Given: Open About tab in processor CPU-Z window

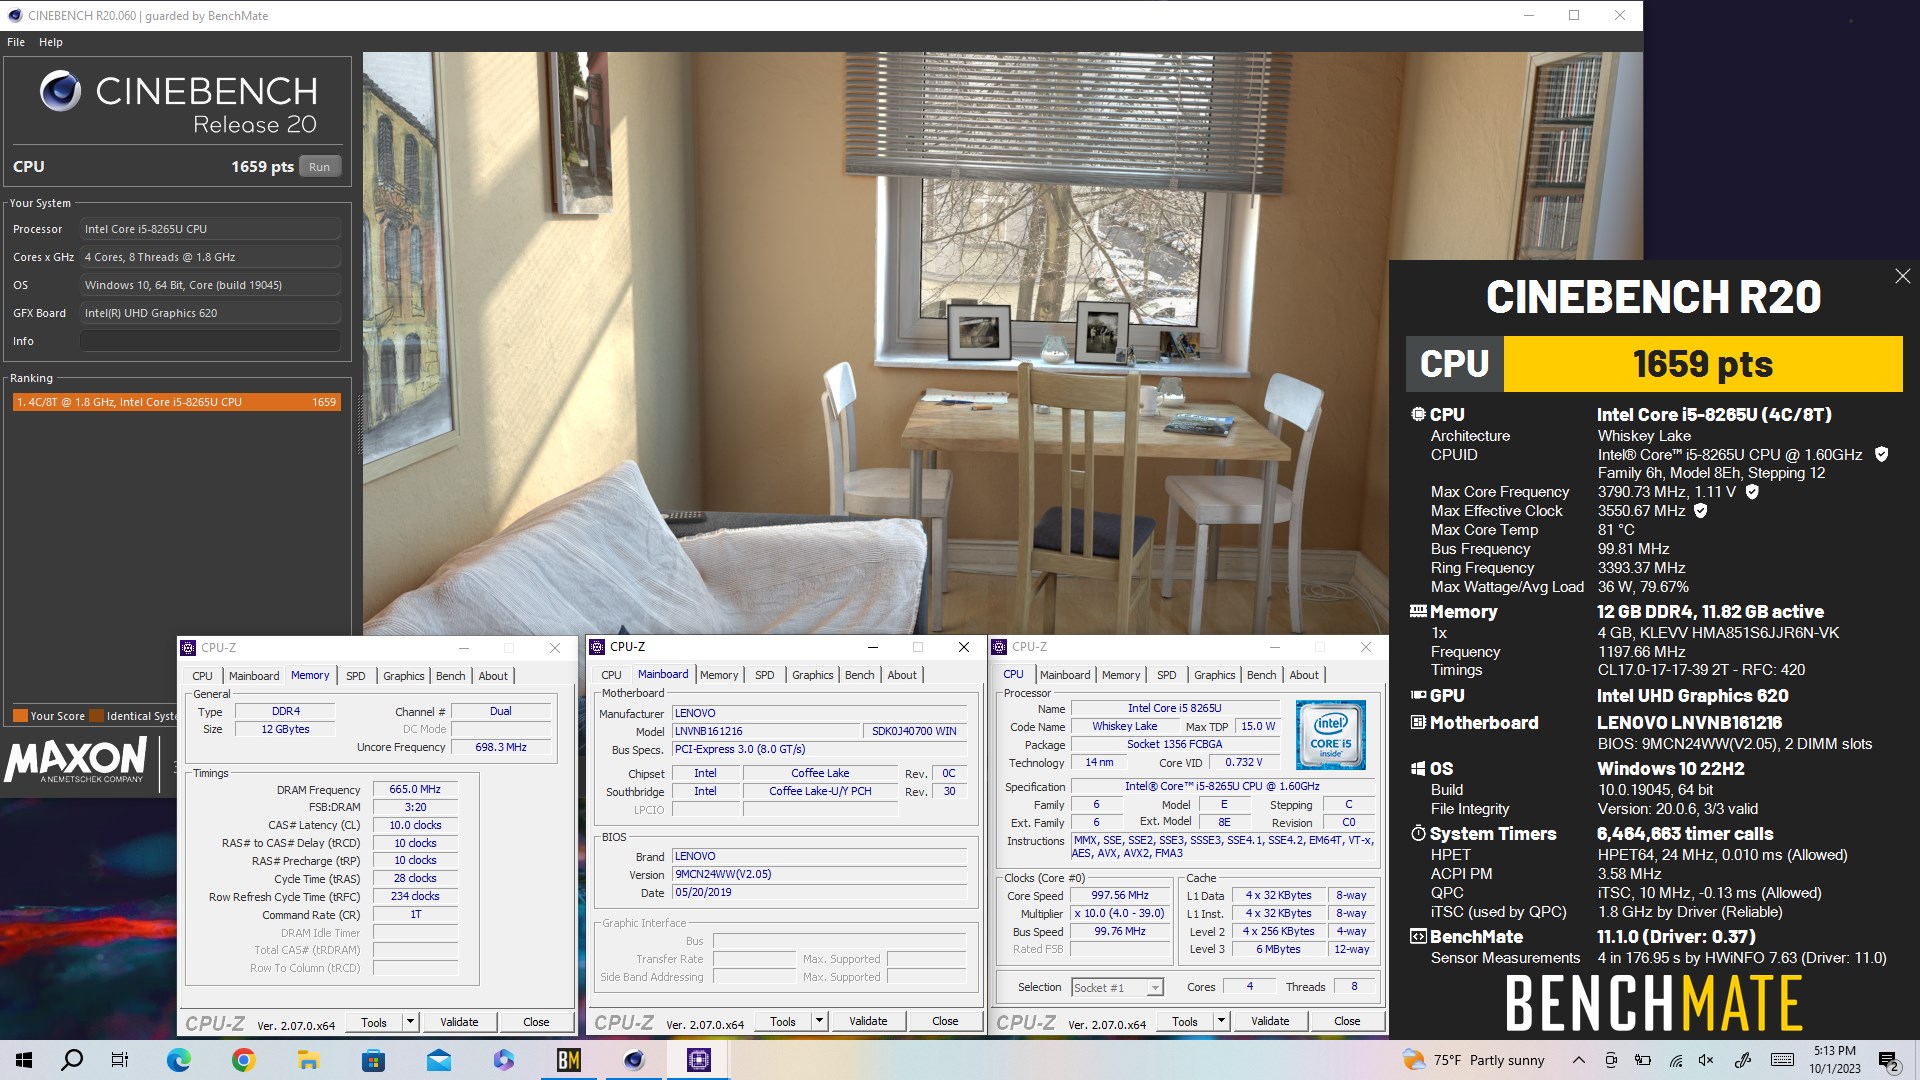Looking at the screenshot, I should (1303, 675).
